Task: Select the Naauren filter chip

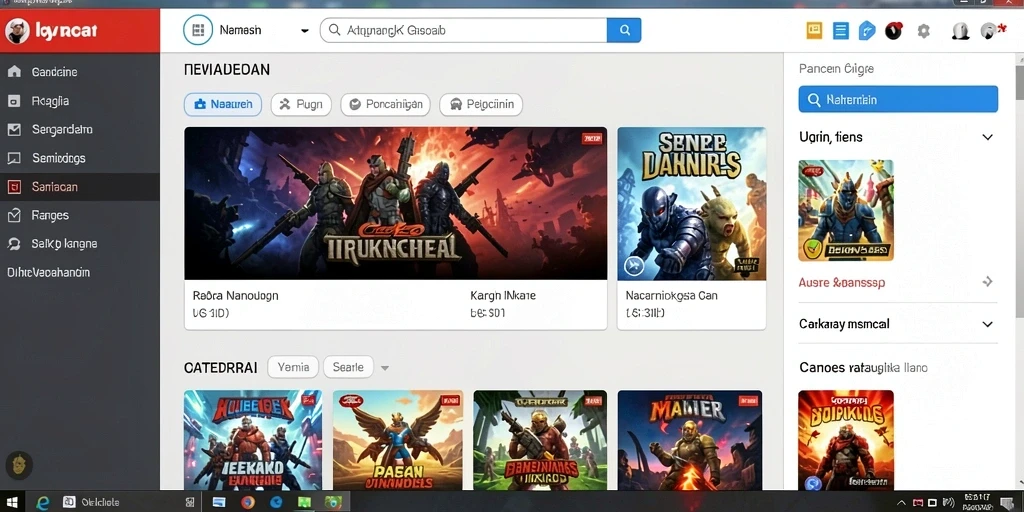Action: [223, 104]
